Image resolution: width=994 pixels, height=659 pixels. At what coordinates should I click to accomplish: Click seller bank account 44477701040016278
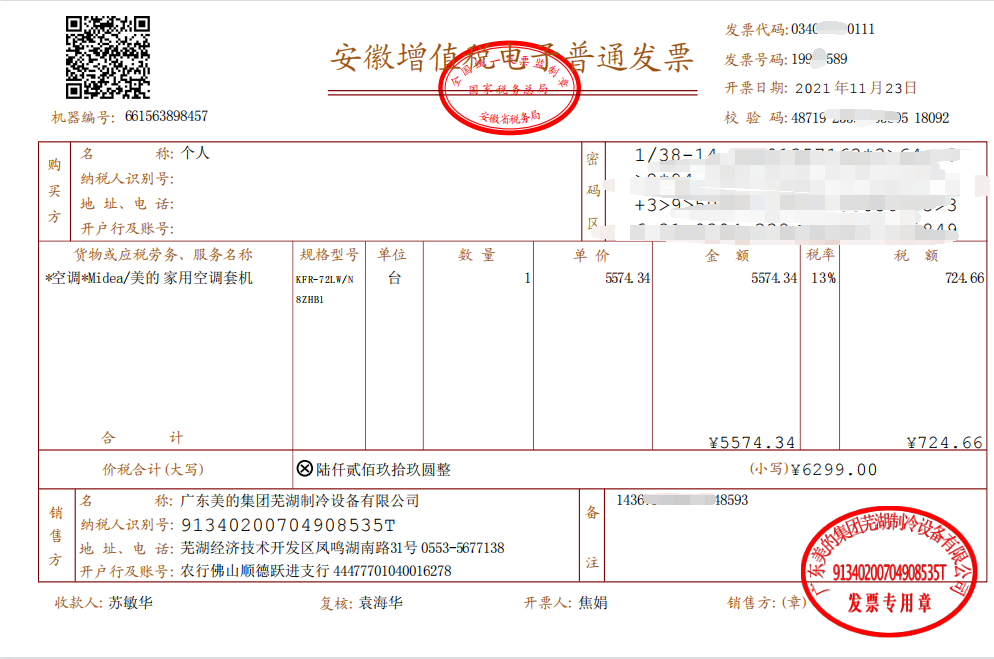tap(392, 571)
